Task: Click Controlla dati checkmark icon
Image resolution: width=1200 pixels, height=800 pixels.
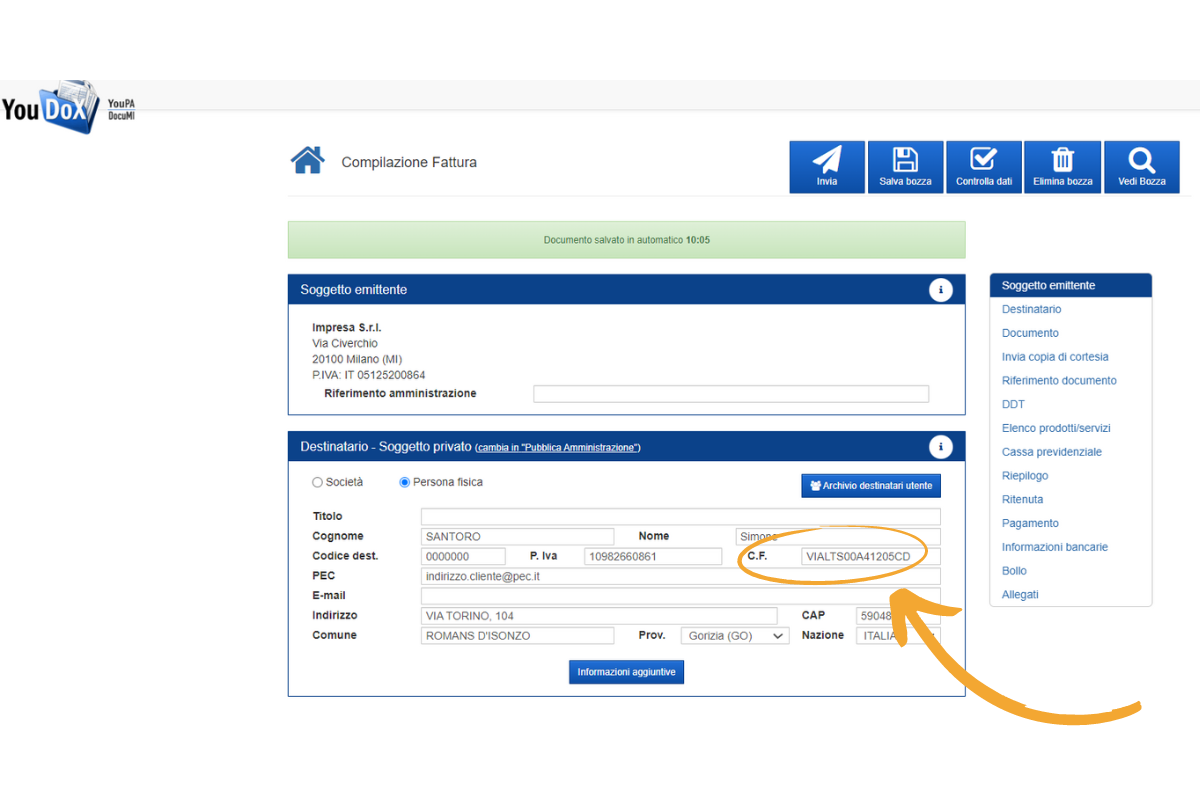Action: click(984, 161)
